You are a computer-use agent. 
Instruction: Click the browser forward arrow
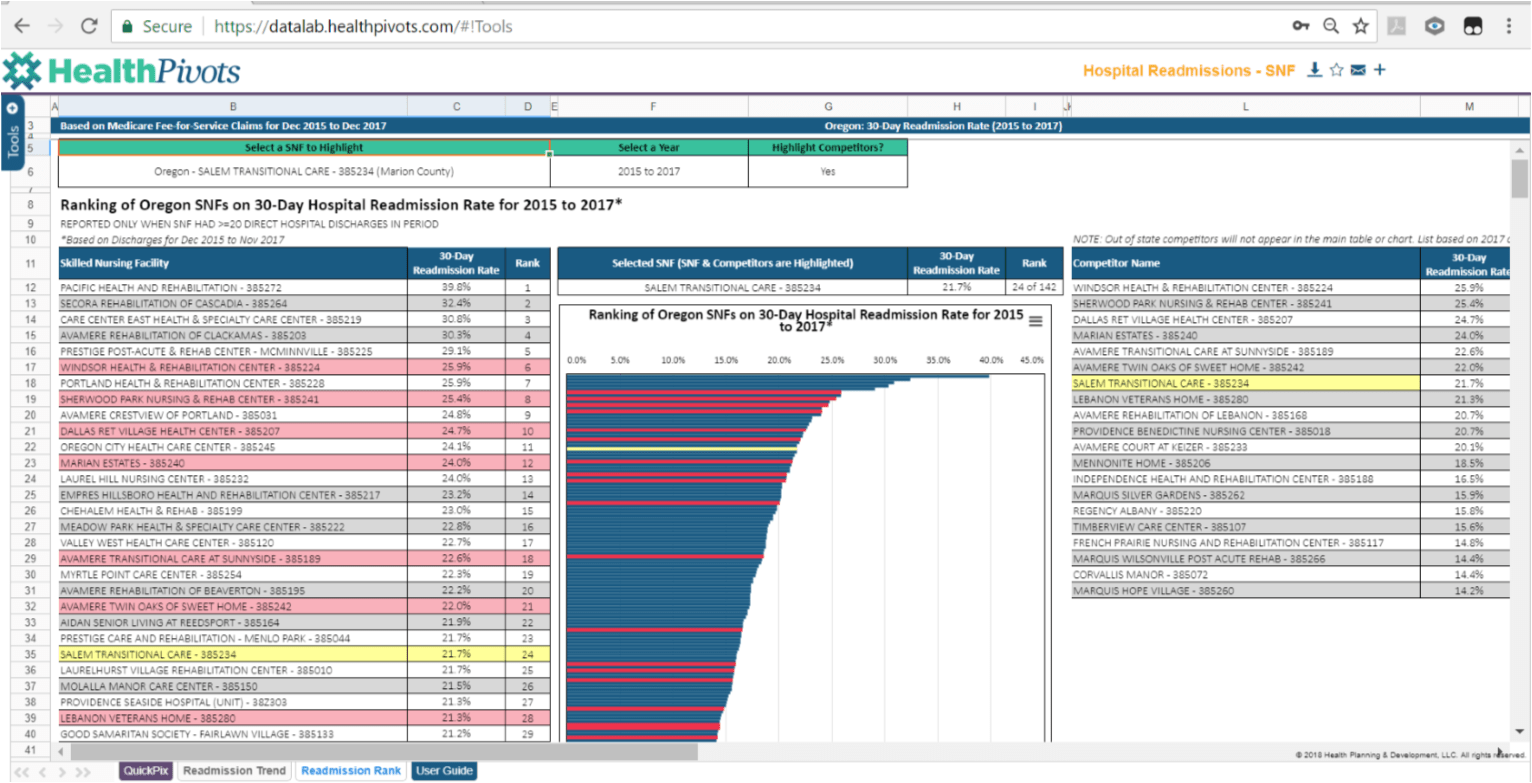[x=54, y=27]
